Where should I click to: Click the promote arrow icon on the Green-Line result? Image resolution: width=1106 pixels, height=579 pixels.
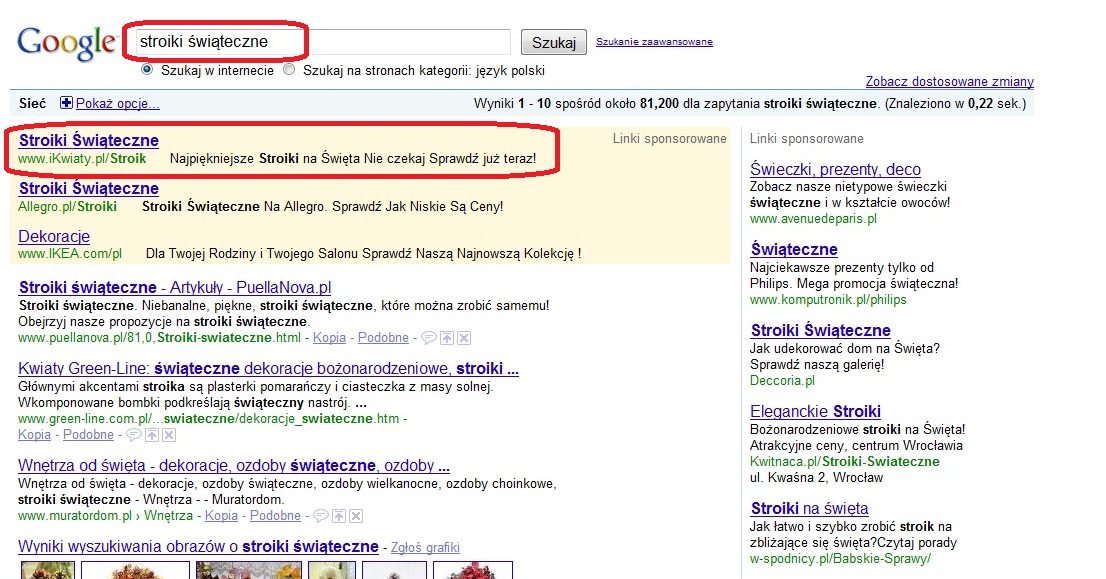(152, 435)
